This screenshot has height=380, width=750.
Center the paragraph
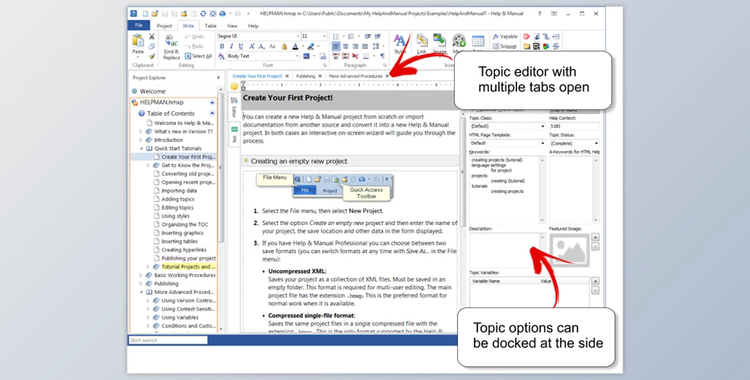click(x=345, y=46)
